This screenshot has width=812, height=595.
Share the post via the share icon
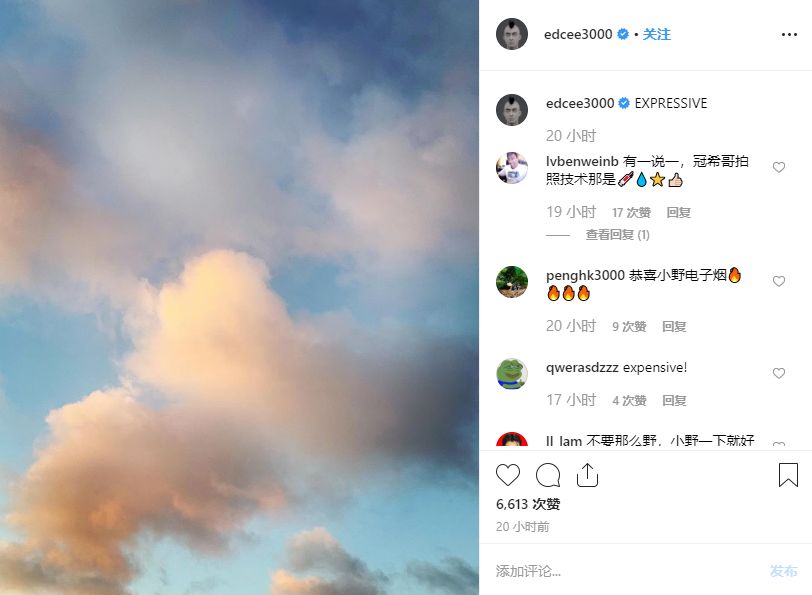tap(587, 475)
